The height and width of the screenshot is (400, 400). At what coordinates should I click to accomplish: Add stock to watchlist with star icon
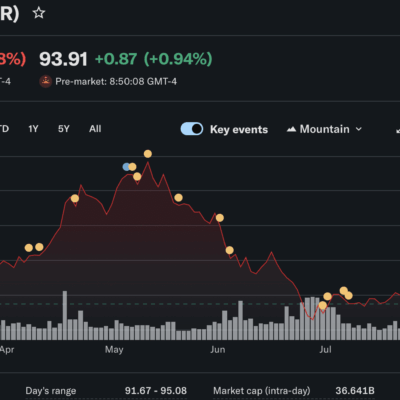[x=39, y=13]
